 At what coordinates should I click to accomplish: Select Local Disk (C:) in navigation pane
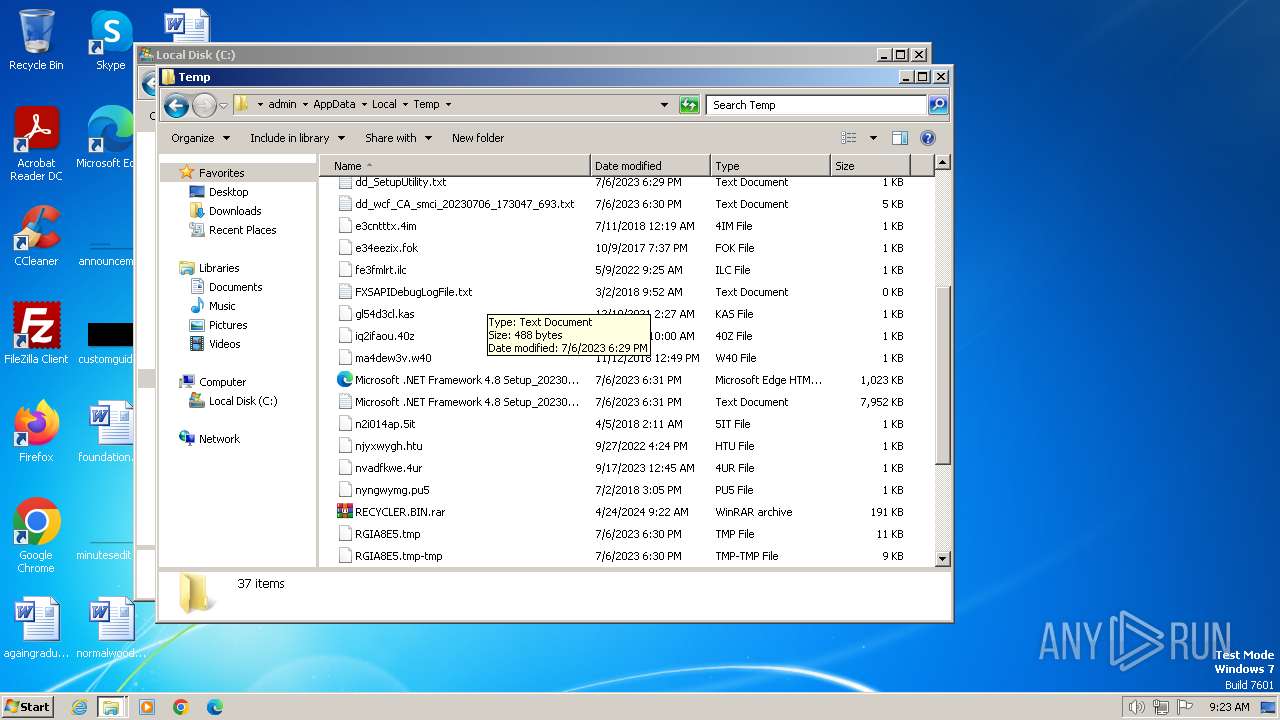pos(243,401)
